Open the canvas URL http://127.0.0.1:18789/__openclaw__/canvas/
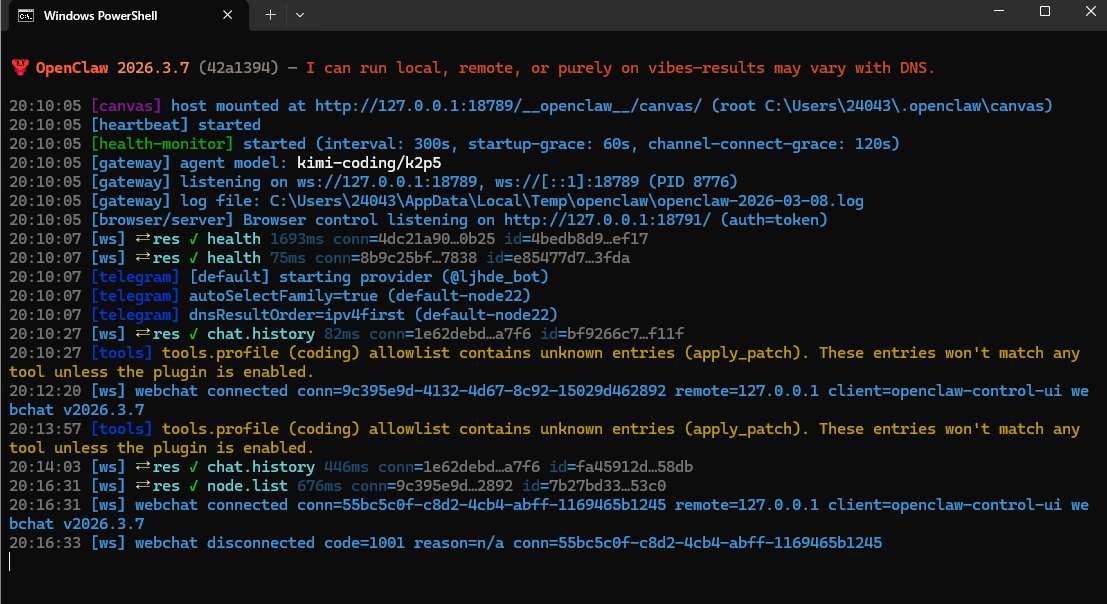Viewport: 1107px width, 604px height. [508, 106]
